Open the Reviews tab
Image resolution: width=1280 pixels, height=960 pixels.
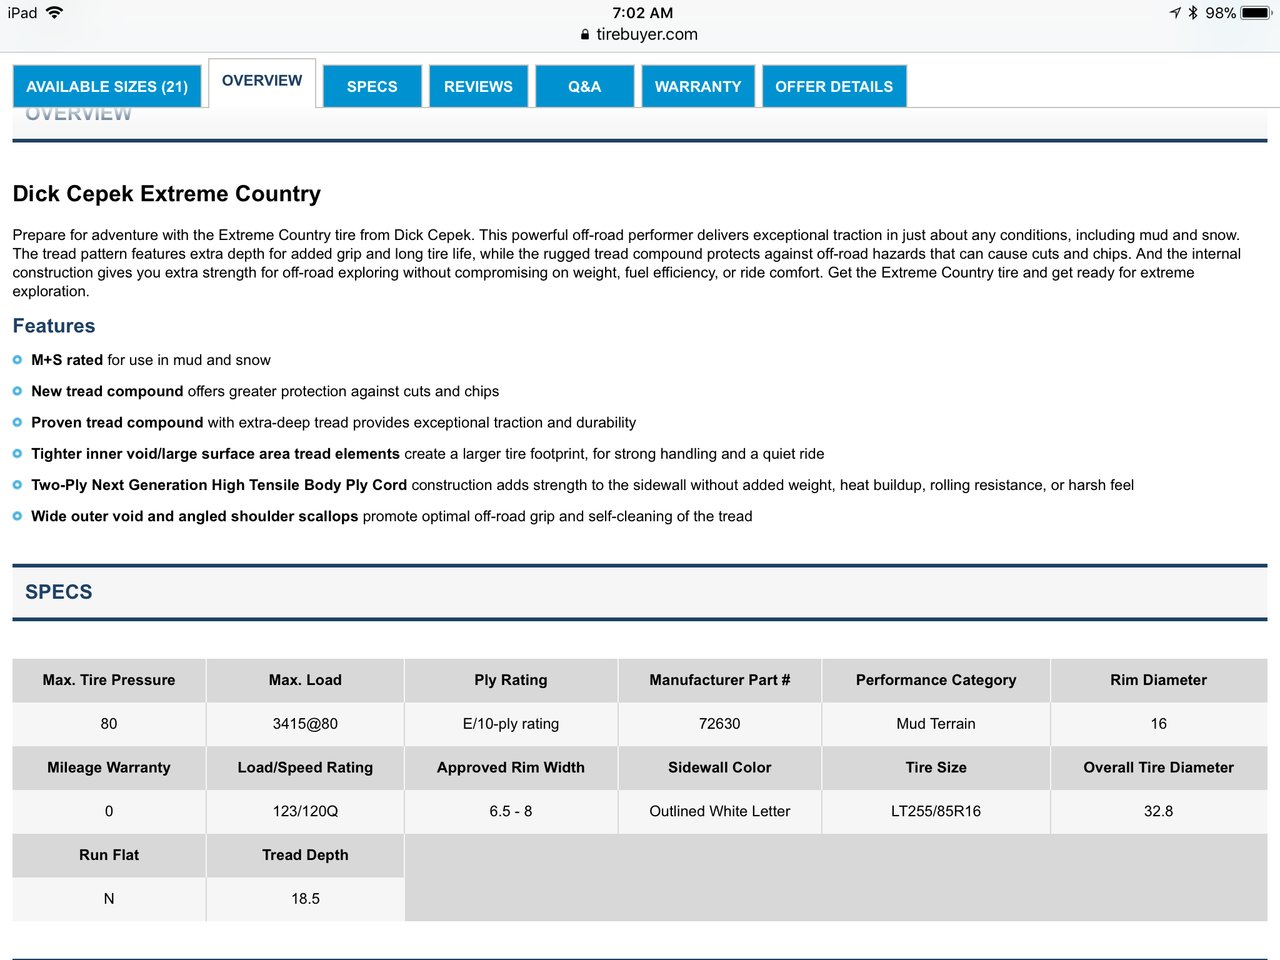478,86
